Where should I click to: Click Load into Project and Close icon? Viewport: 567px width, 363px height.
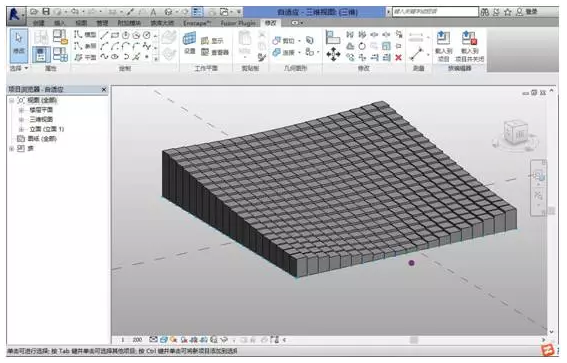point(469,46)
